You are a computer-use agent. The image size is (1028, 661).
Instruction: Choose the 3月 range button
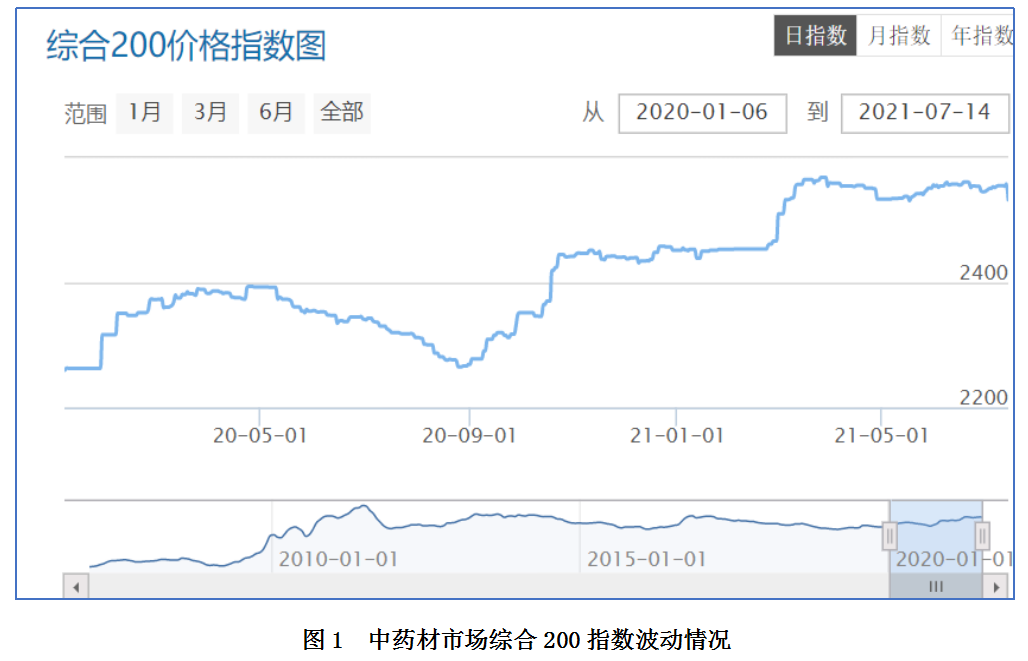210,113
